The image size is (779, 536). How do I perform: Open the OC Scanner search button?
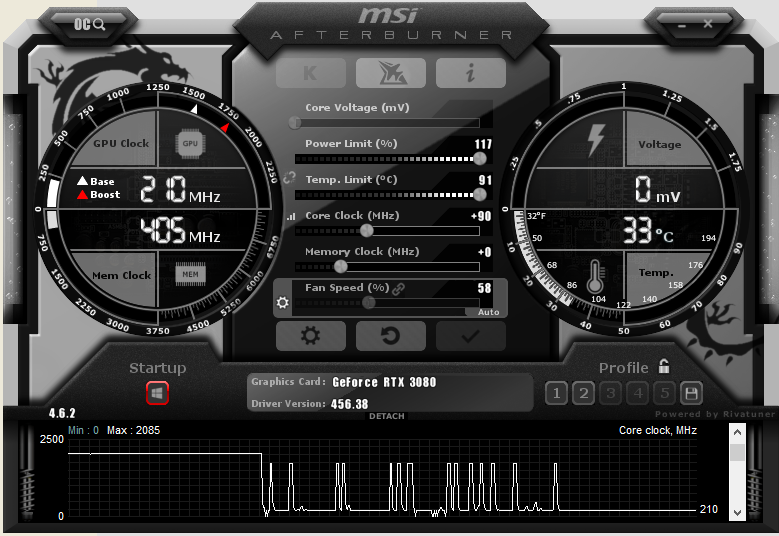click(89, 24)
